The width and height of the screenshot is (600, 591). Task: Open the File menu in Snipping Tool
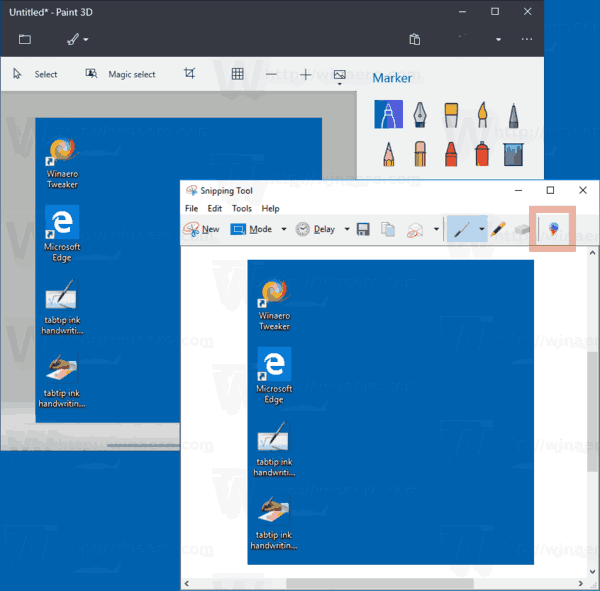(191, 209)
